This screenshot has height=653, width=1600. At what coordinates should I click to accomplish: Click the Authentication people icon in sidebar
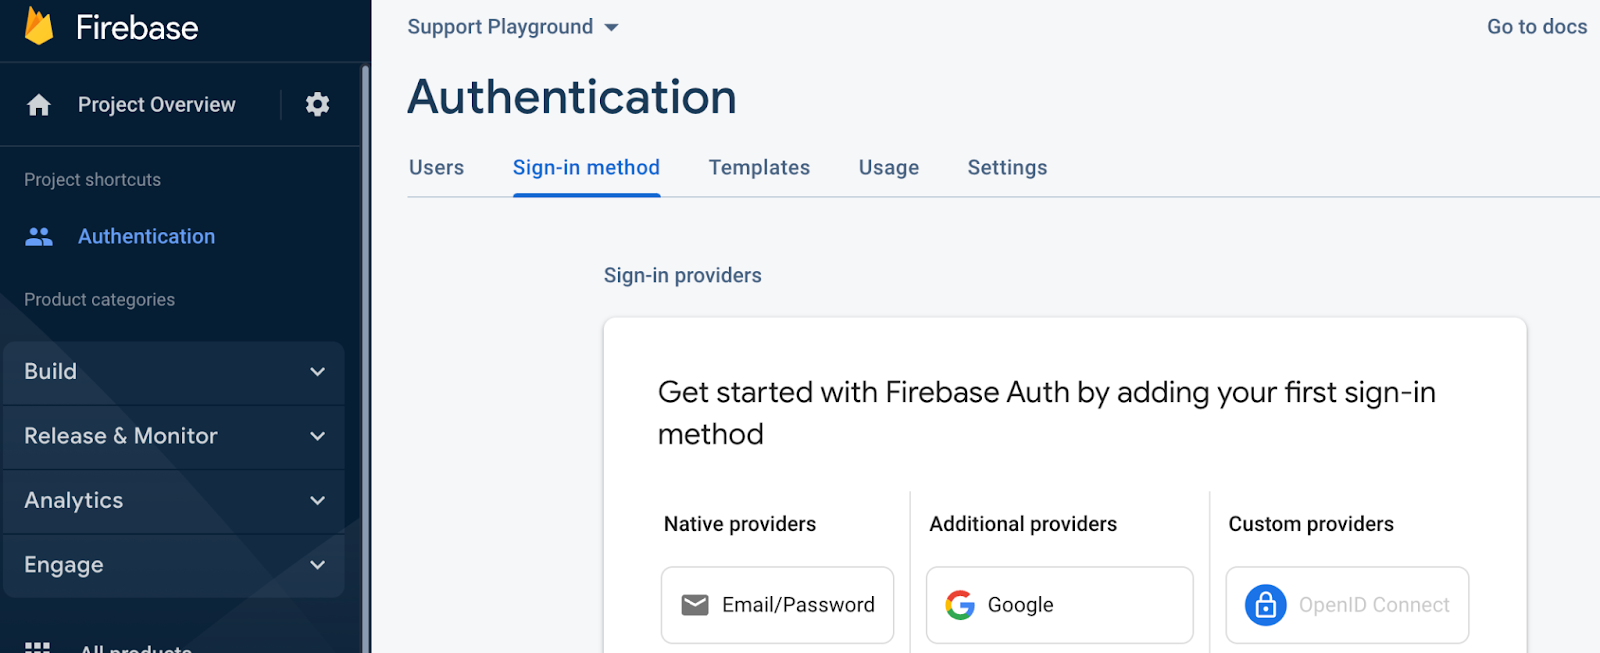click(x=39, y=237)
